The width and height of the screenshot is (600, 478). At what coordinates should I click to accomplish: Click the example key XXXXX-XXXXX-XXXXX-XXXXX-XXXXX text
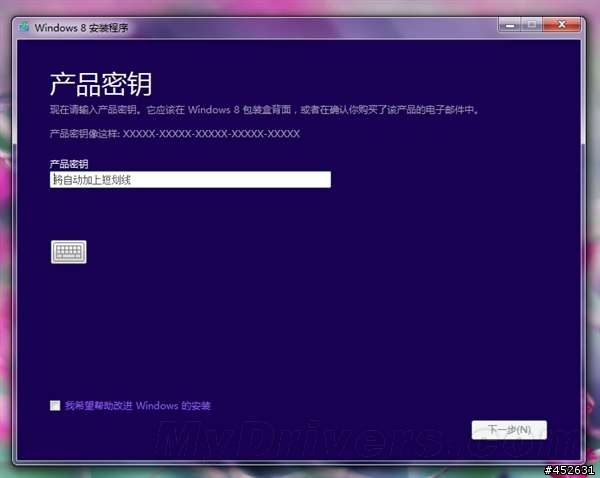tap(211, 134)
